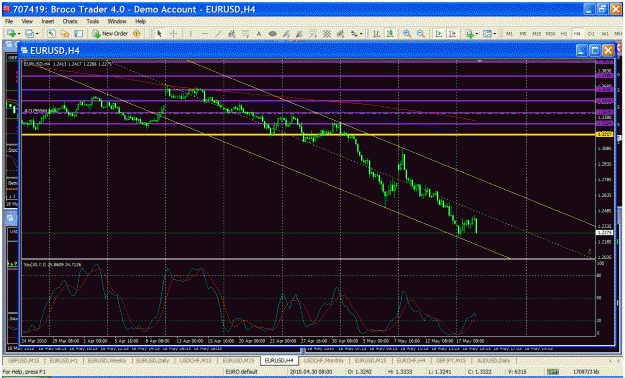The width and height of the screenshot is (625, 378).
Task: Expand the New Chart dropdown arrow
Action: (x=19, y=34)
